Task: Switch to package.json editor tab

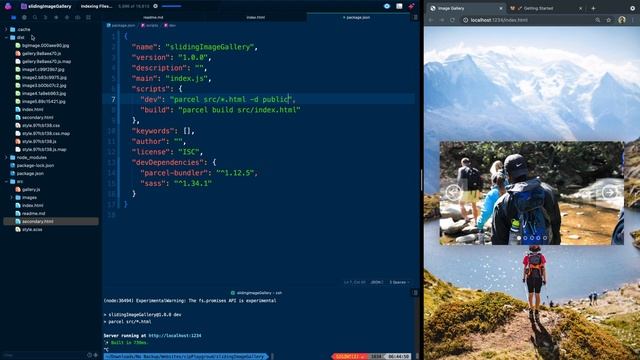Action: [358, 18]
